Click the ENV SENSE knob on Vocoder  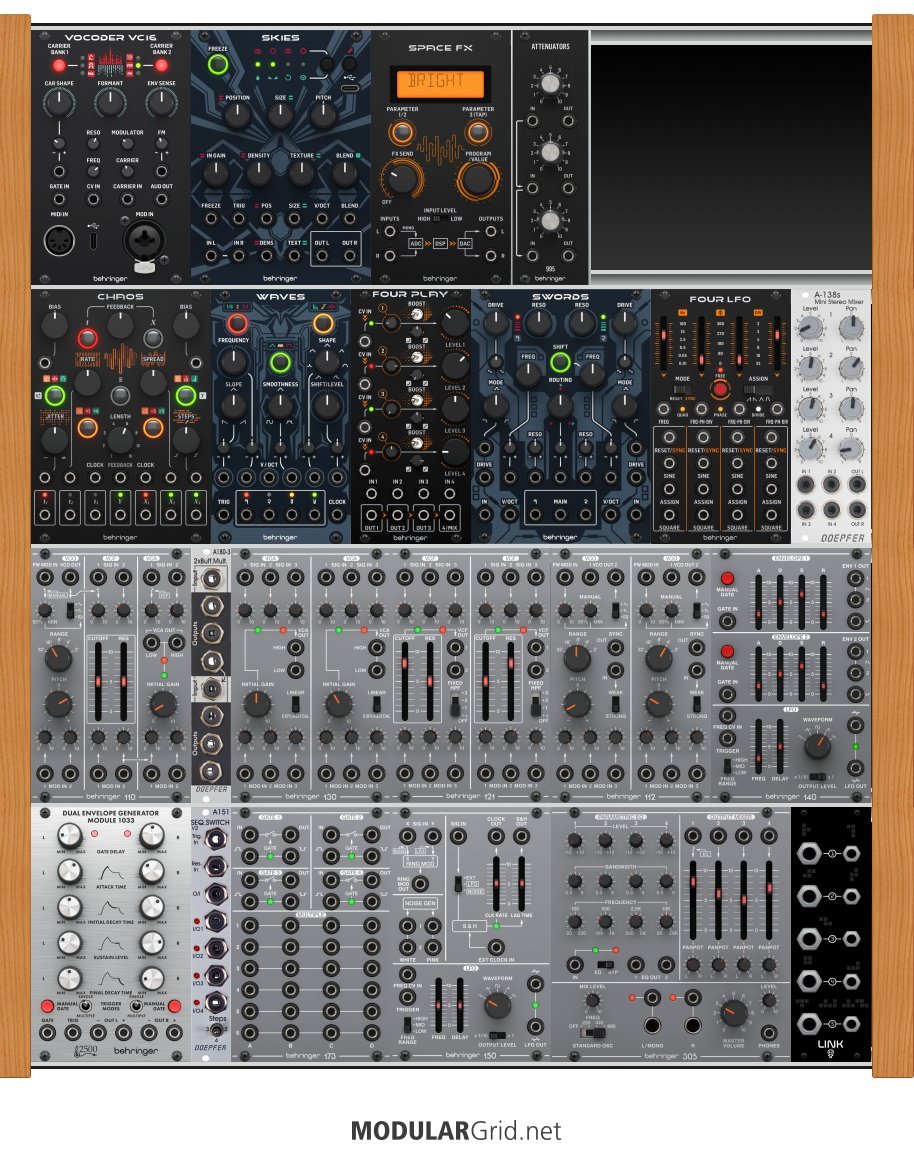(x=161, y=103)
